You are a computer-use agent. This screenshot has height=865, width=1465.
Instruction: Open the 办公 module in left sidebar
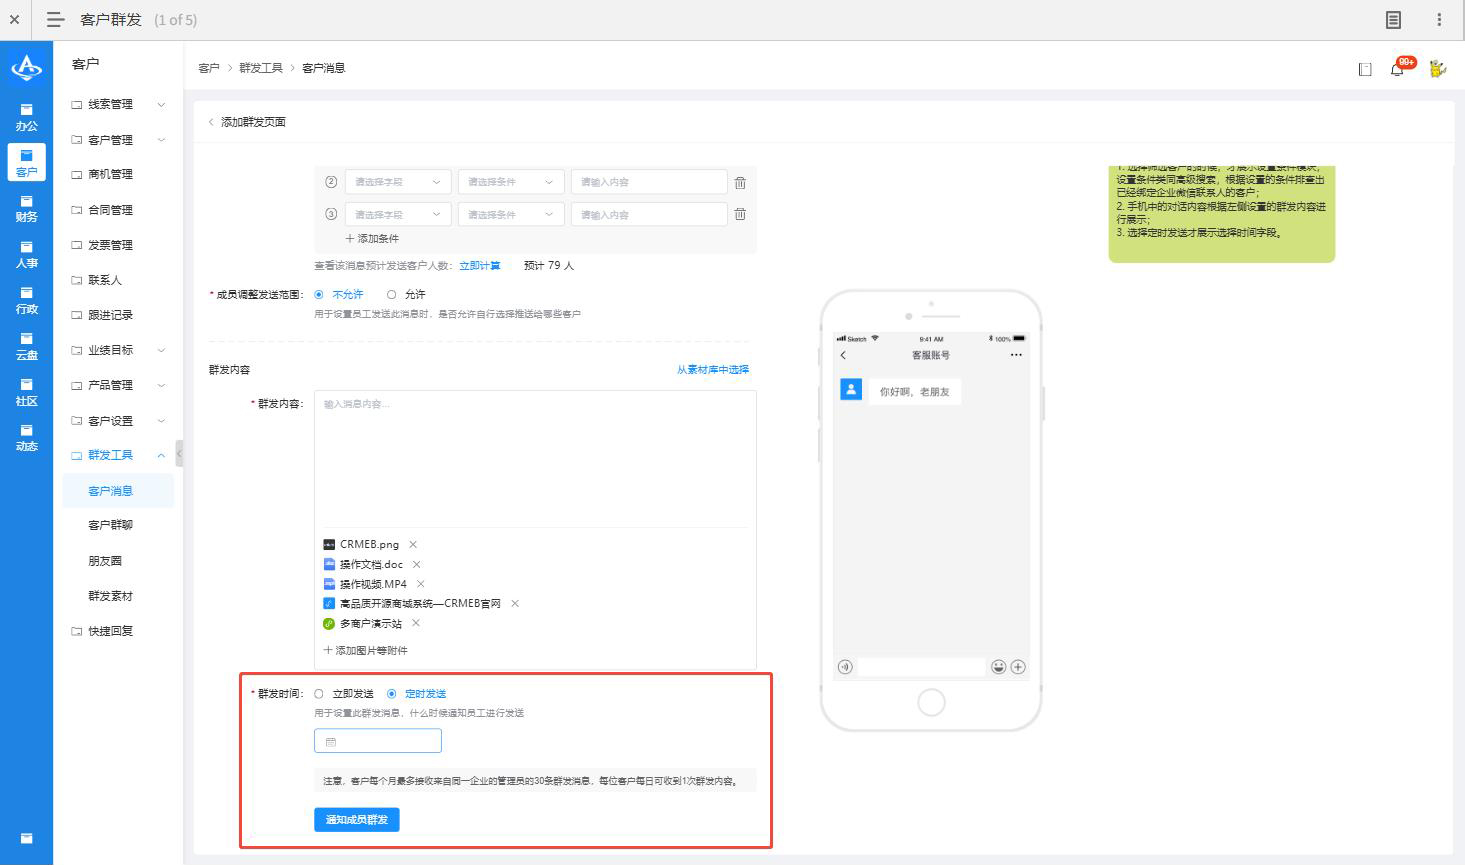coord(26,117)
